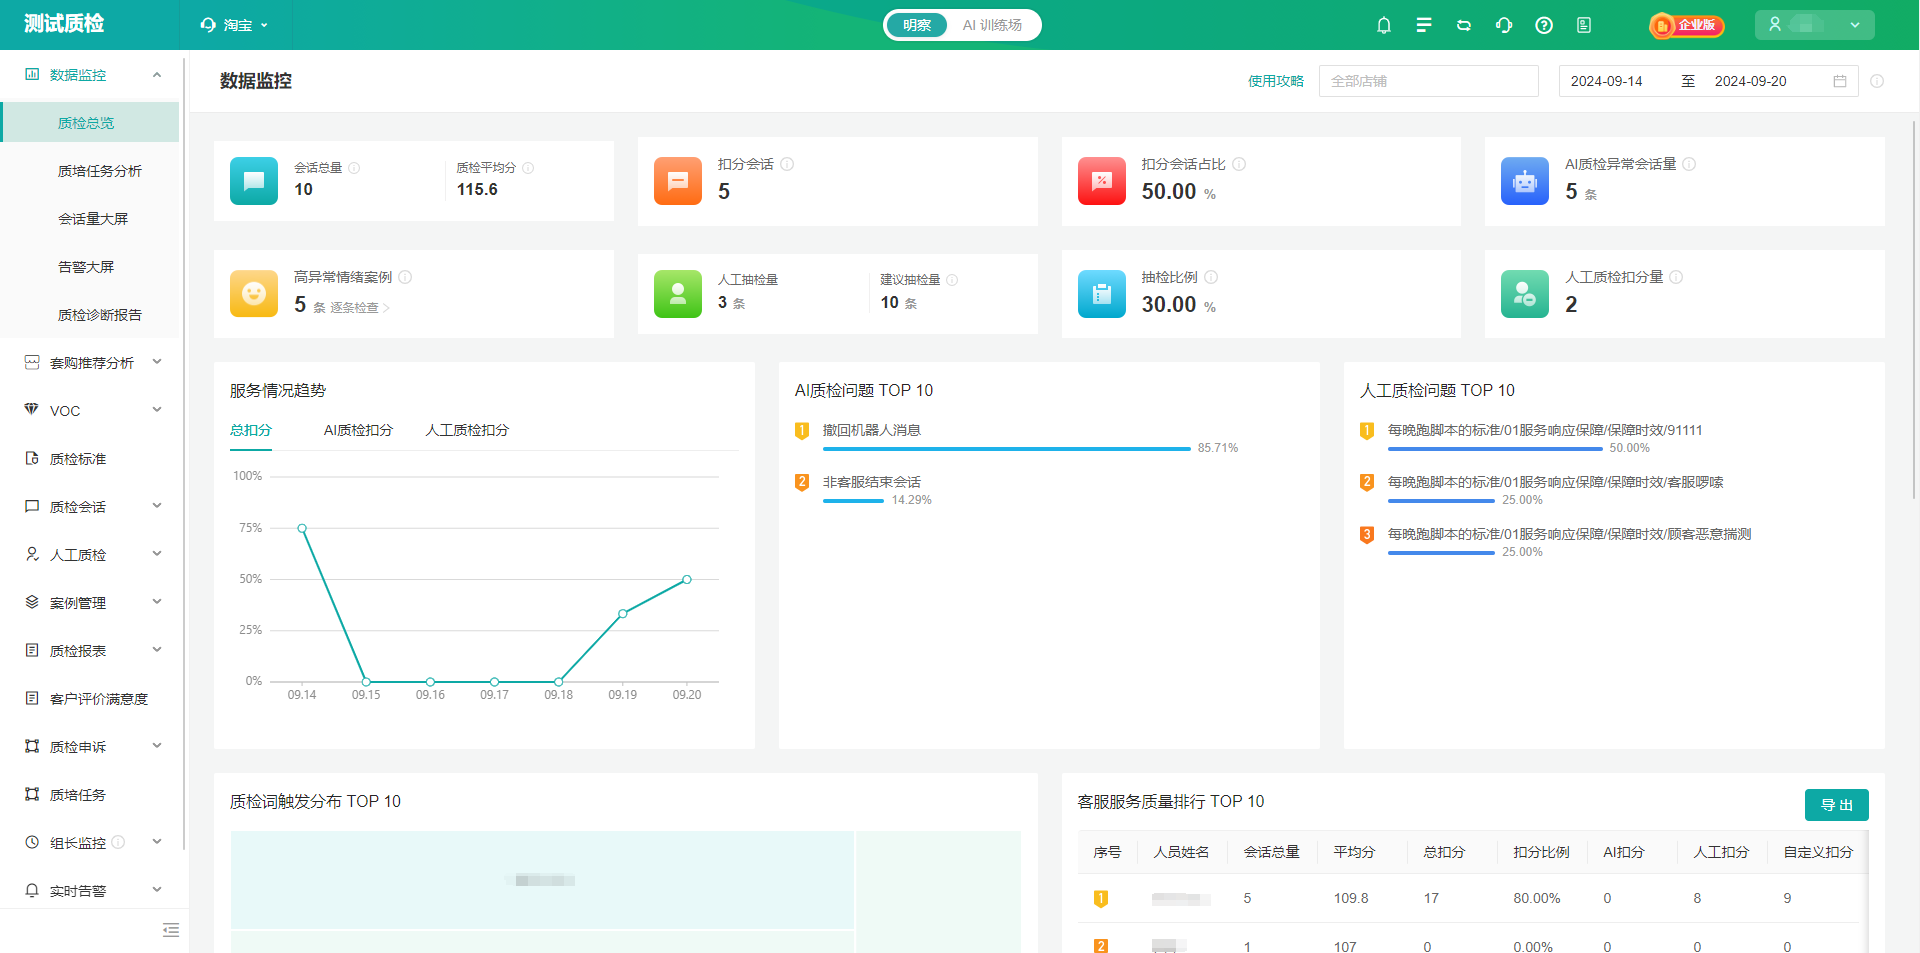Image resolution: width=1920 pixels, height=953 pixels.
Task: Click info icon beside 扣分会话
Action: tap(787, 164)
